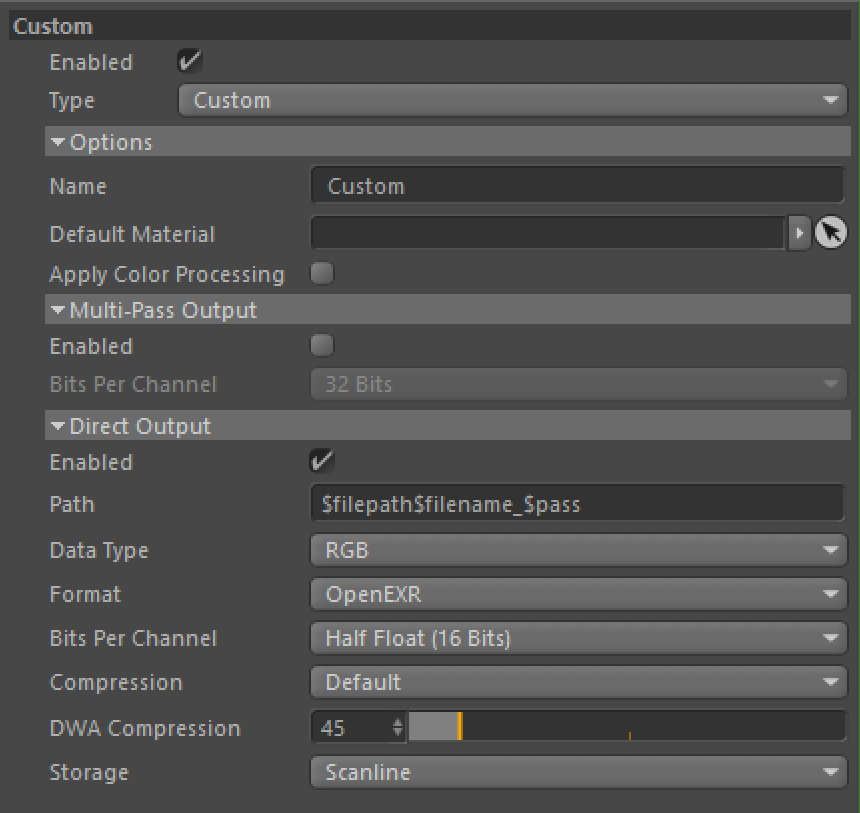Click the Name label text

click(78, 187)
